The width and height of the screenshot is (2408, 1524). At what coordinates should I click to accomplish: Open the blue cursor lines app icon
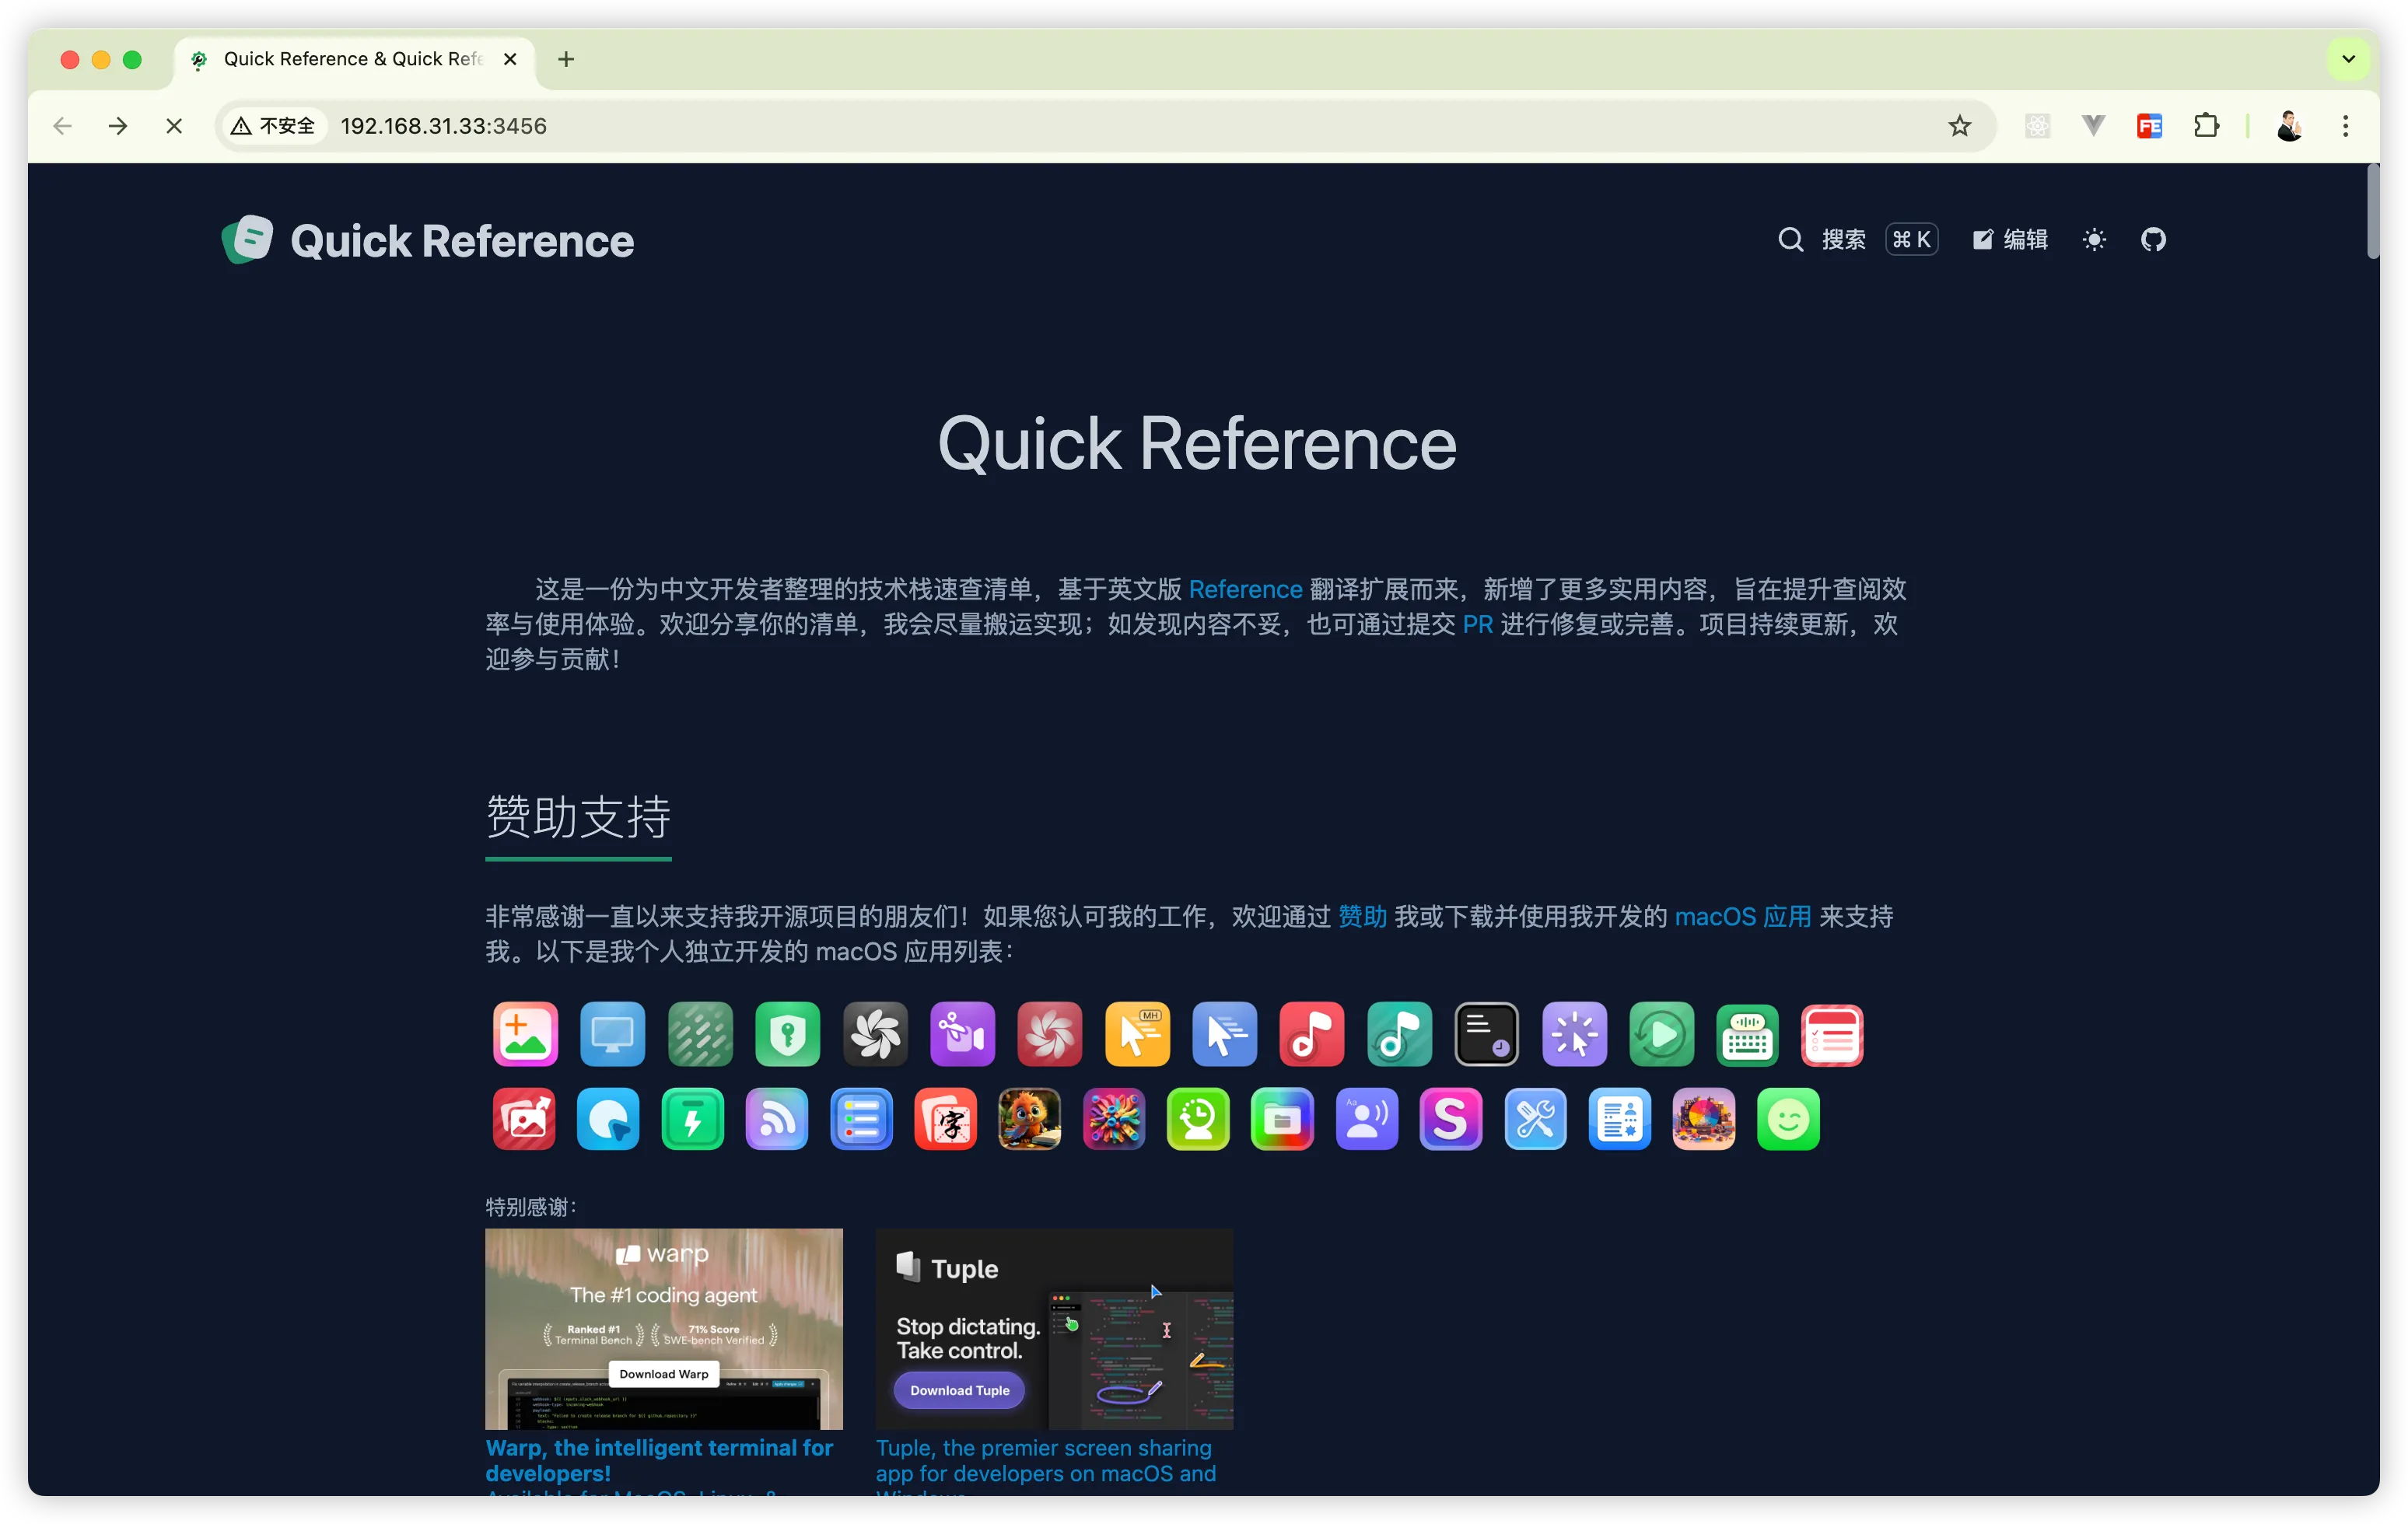coord(1225,1034)
